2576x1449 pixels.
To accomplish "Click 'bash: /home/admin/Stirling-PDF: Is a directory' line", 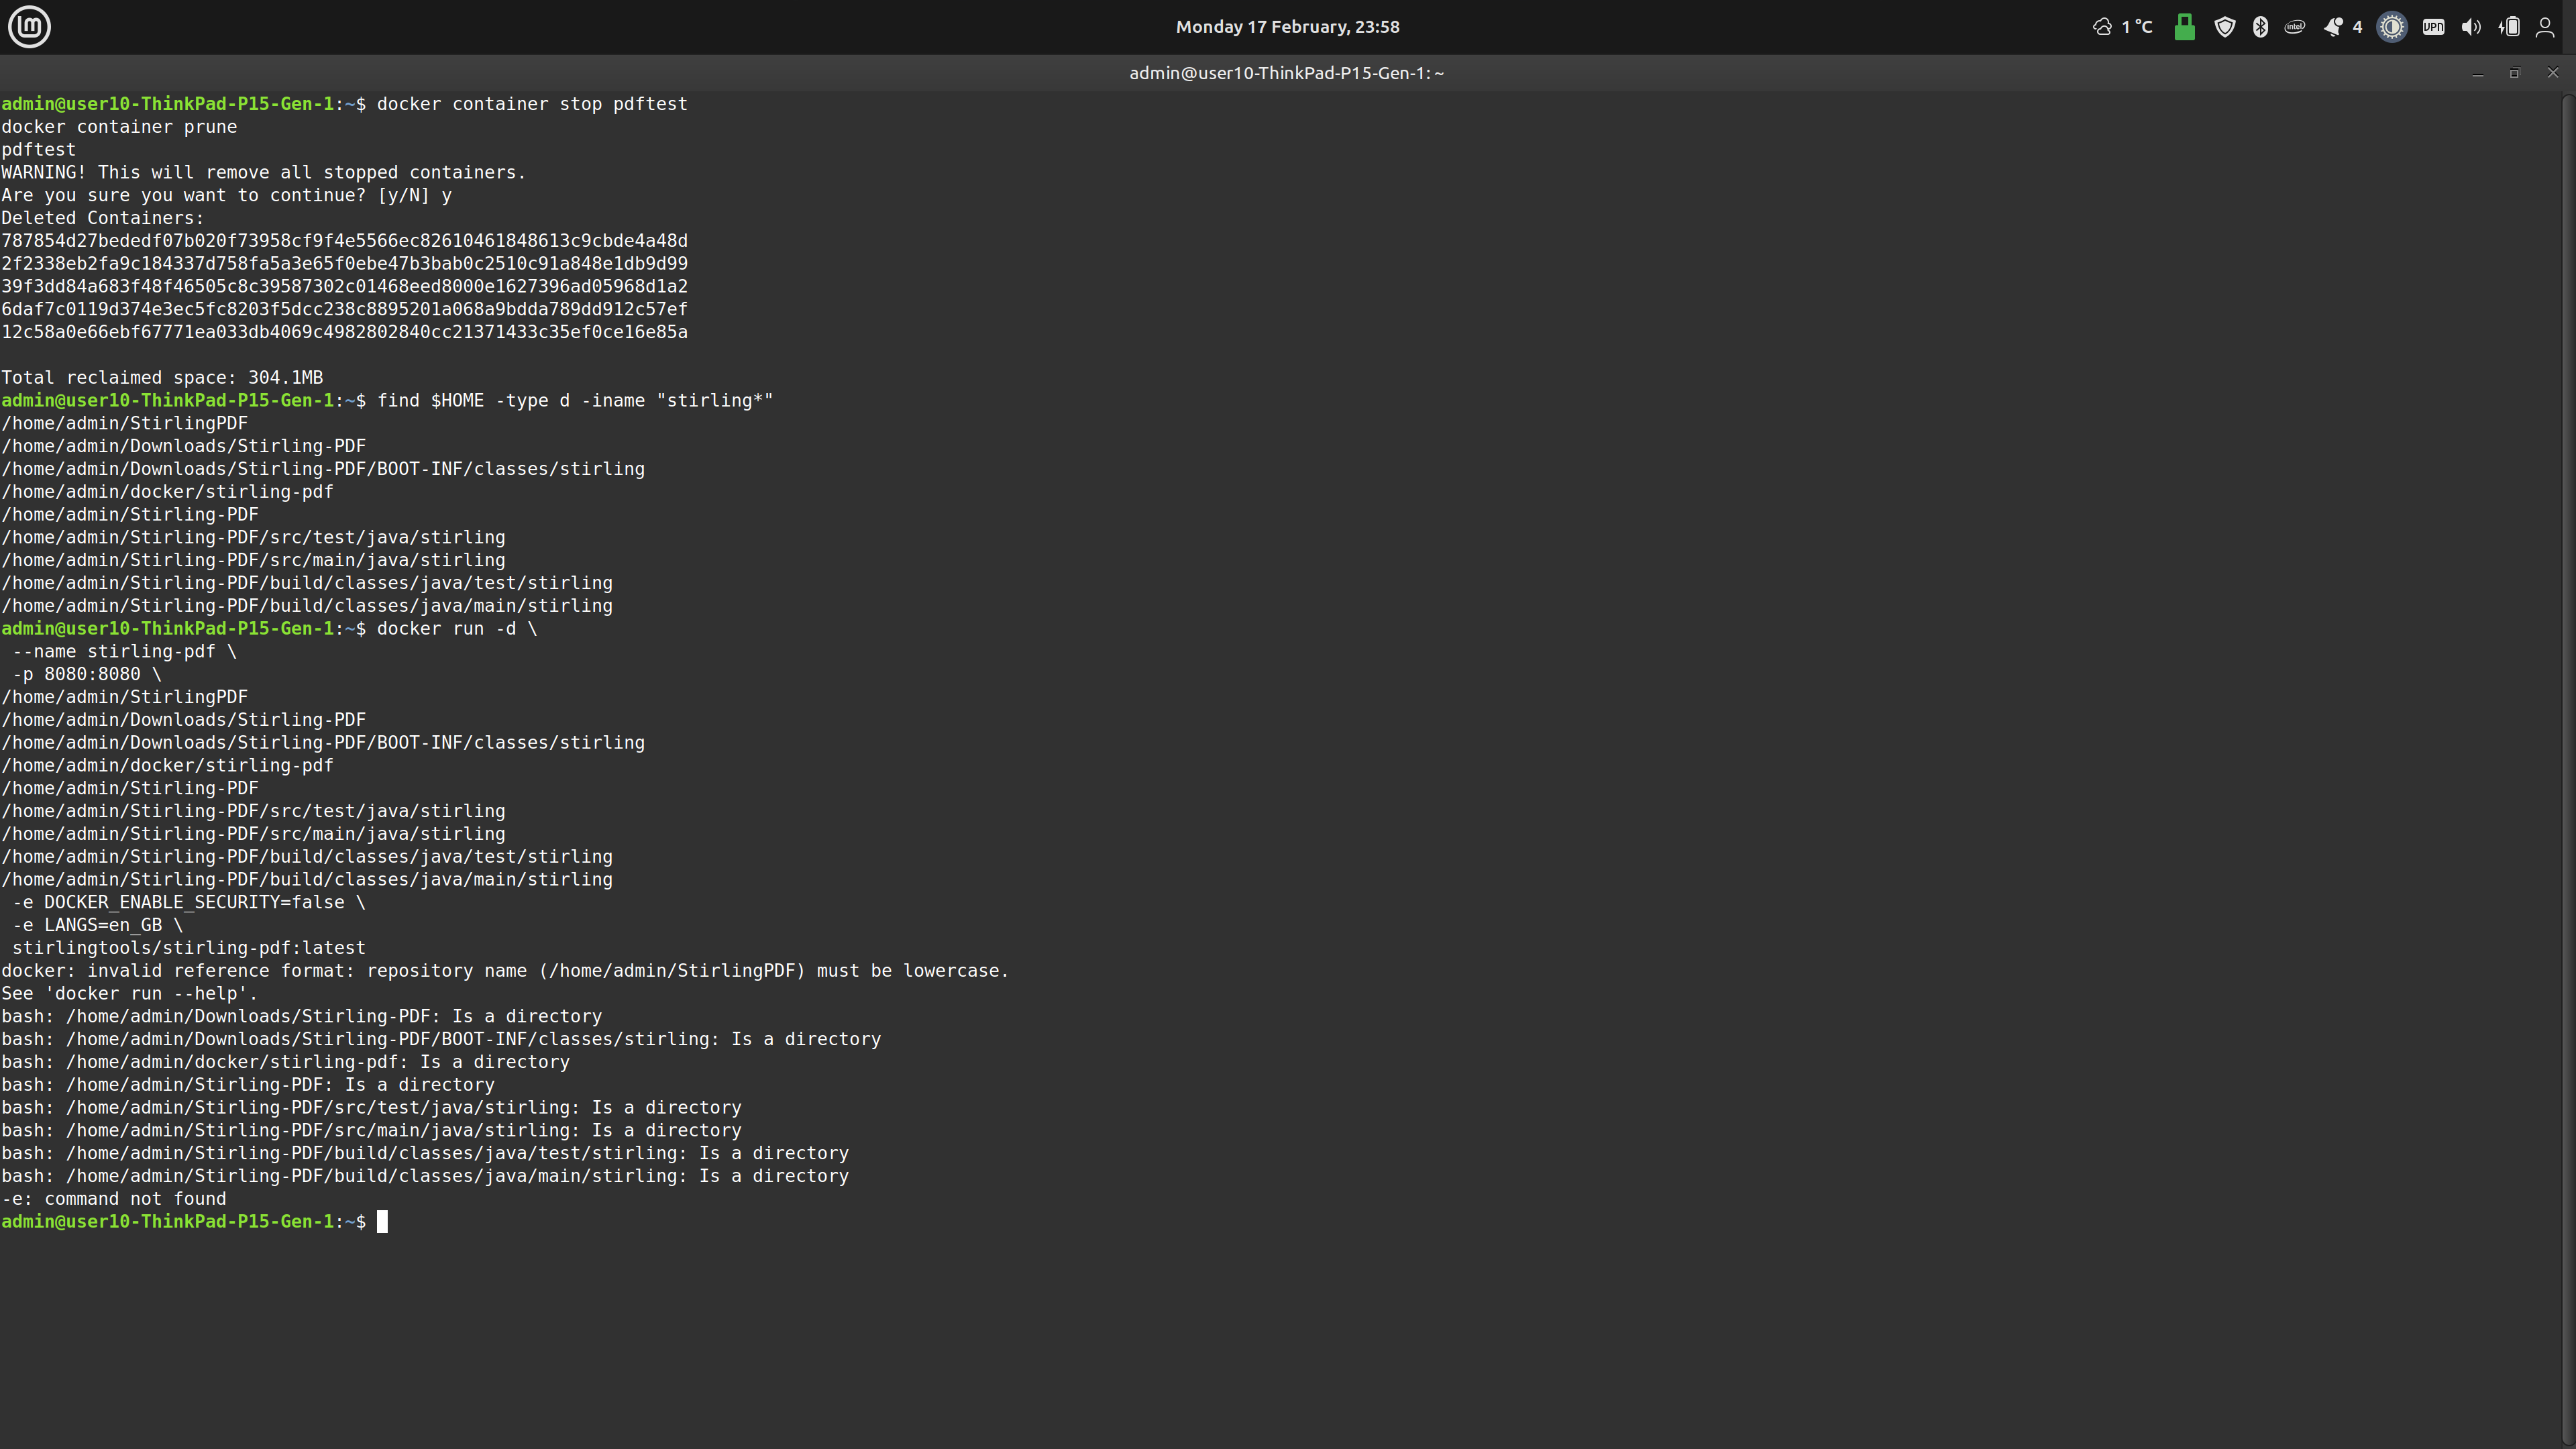I will 247,1085.
